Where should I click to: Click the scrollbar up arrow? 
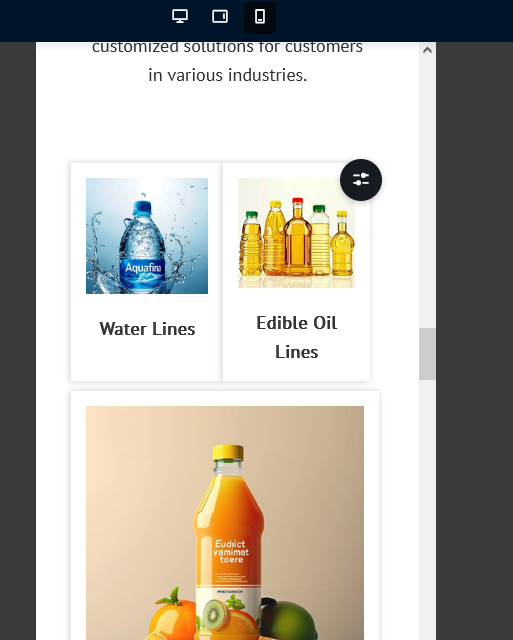(427, 50)
